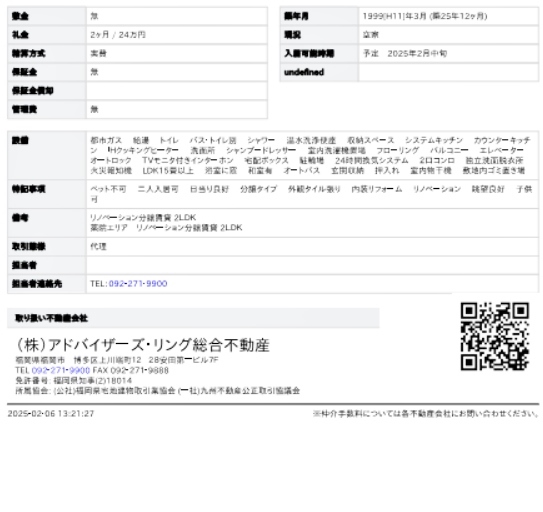This screenshot has height=512, width=543.
Task: Click the license number 福岡県知事(2)18014 line
Action: [x=74, y=381]
